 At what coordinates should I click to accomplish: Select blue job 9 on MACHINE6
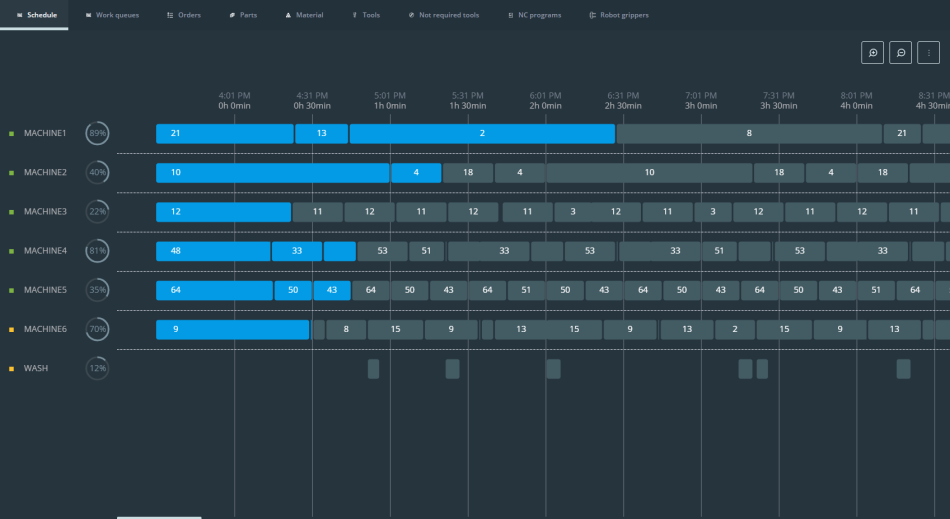pyautogui.click(x=232, y=330)
